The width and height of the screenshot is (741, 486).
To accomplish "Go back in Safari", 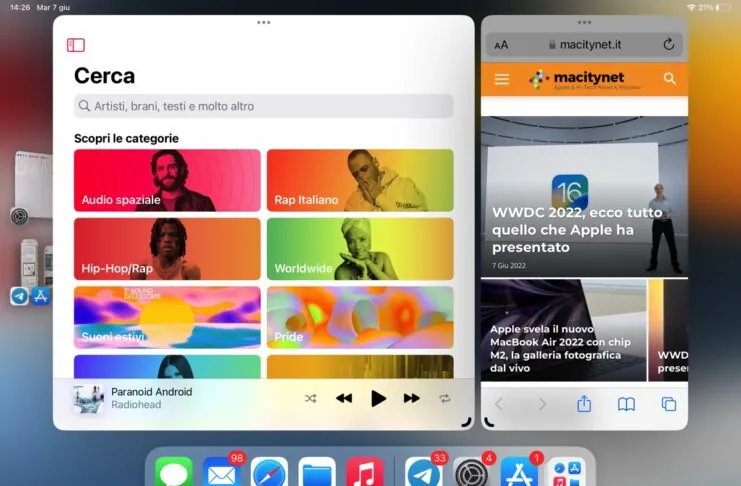I will [499, 404].
